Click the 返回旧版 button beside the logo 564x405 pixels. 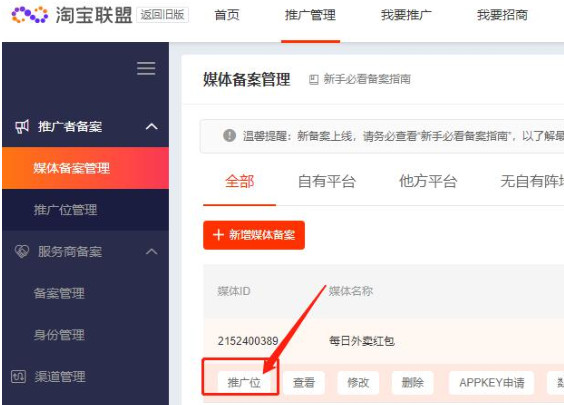point(163,15)
